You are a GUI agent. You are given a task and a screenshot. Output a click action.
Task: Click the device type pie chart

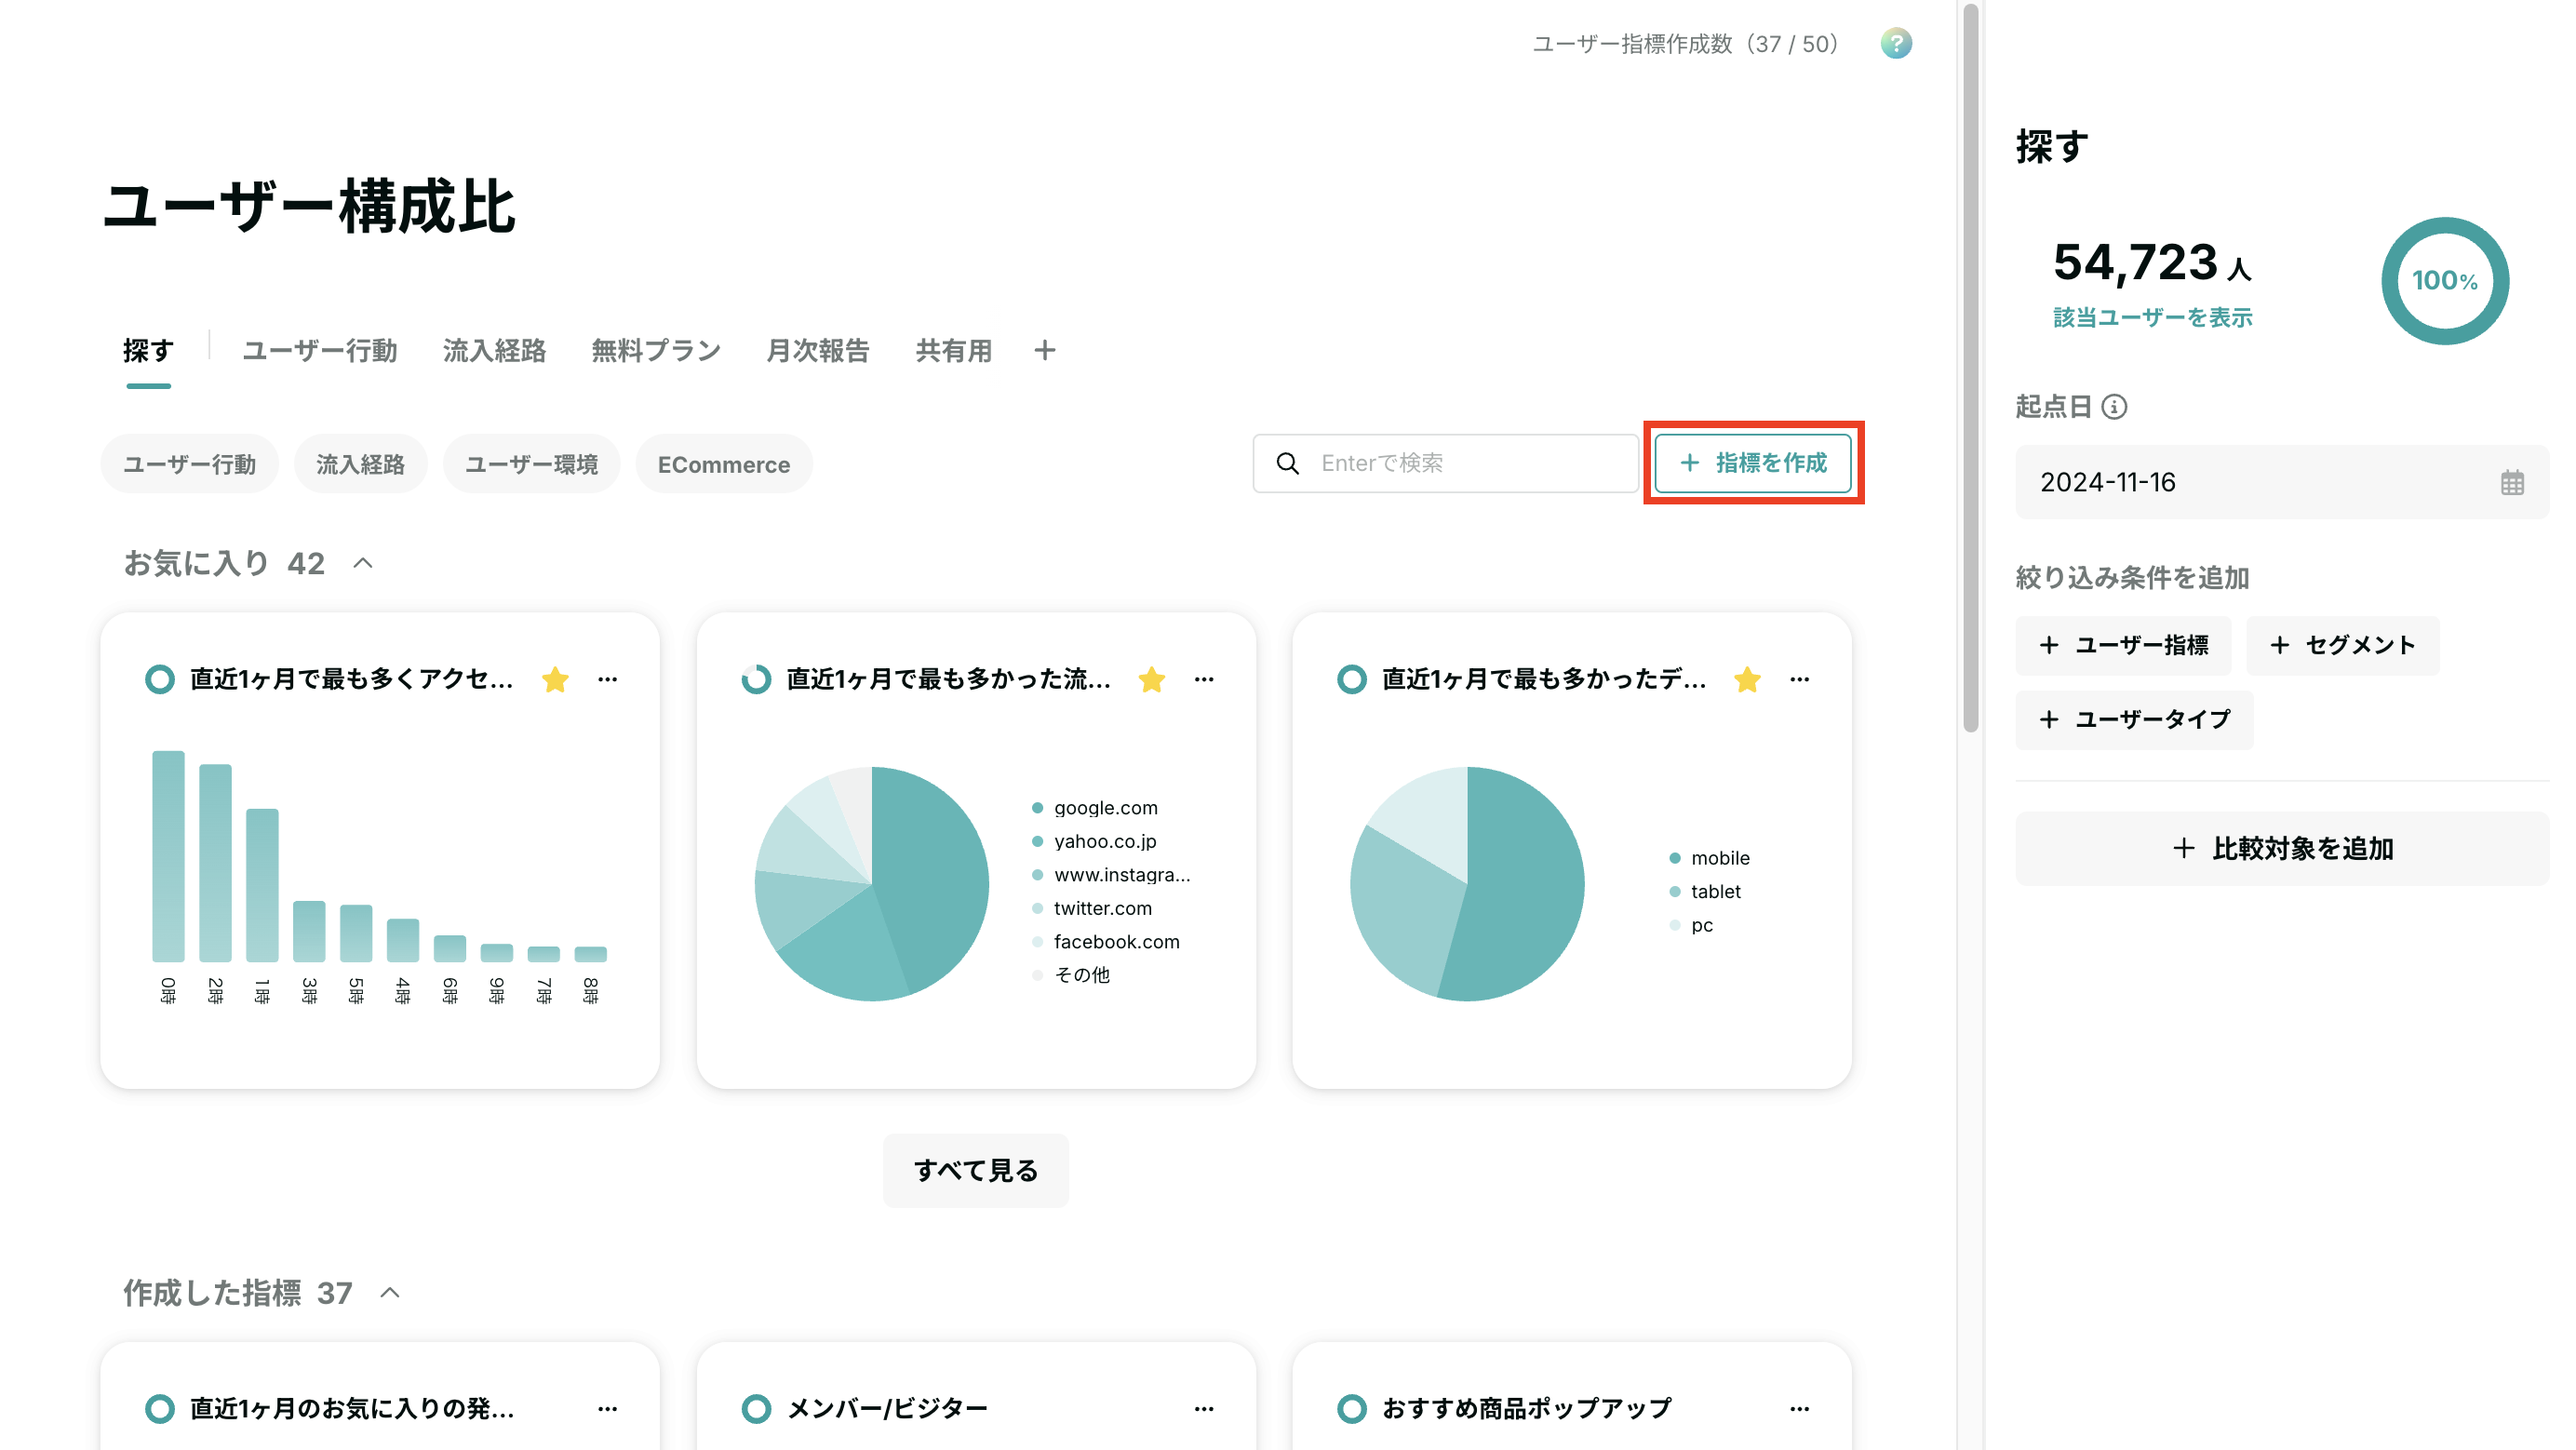pyautogui.click(x=1467, y=884)
